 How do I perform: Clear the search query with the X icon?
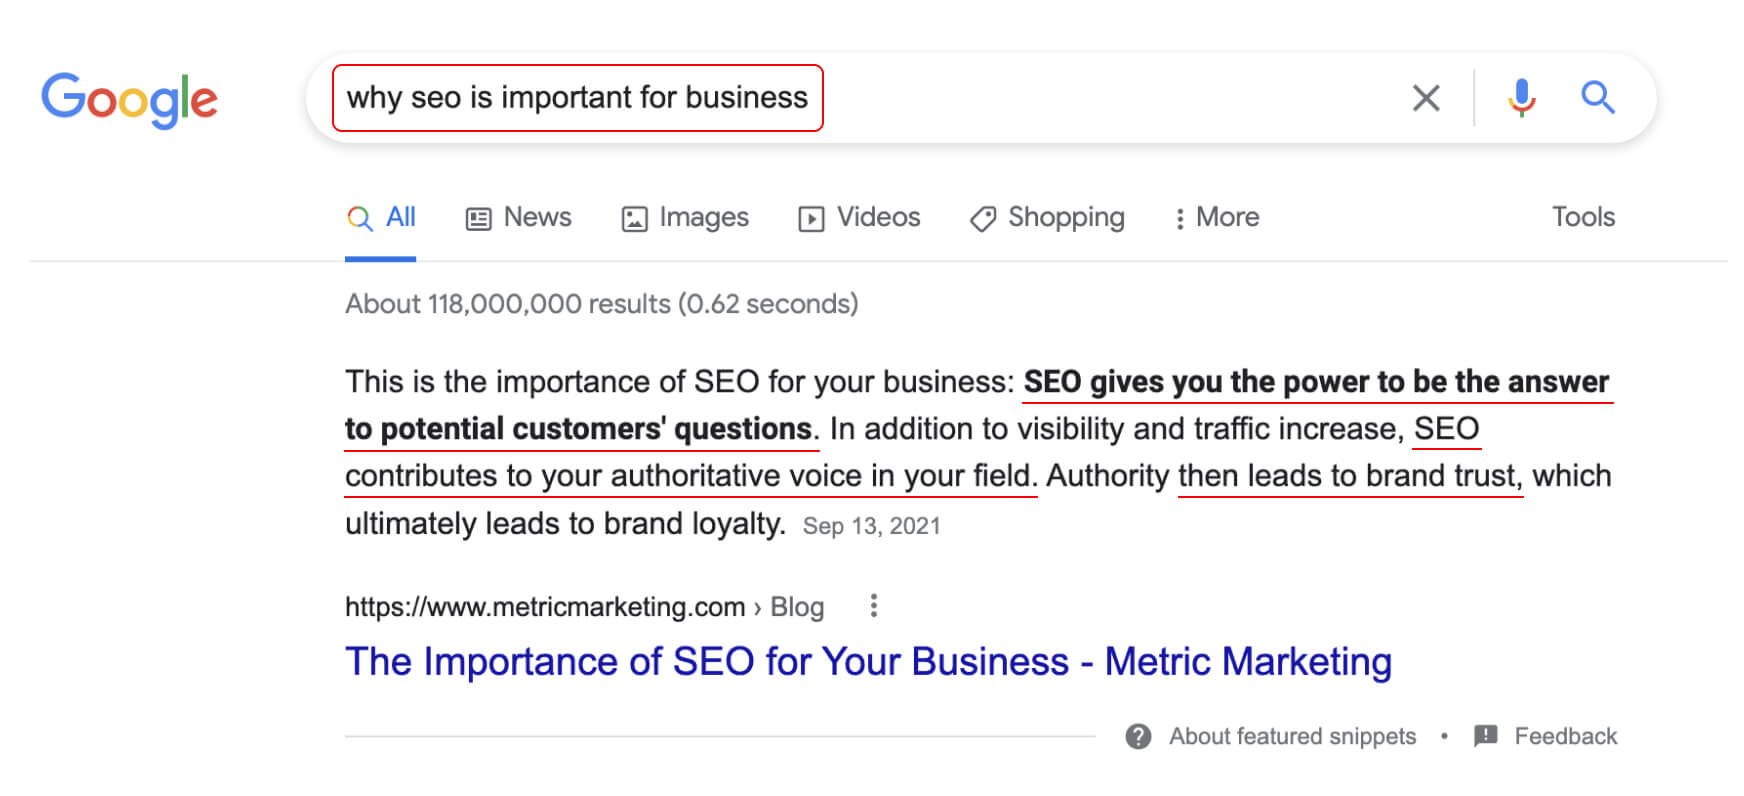coord(1426,98)
